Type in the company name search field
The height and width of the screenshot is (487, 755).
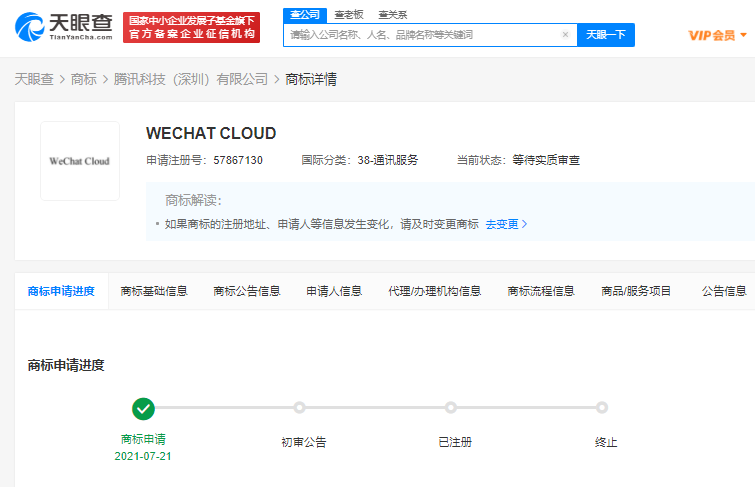coord(422,35)
